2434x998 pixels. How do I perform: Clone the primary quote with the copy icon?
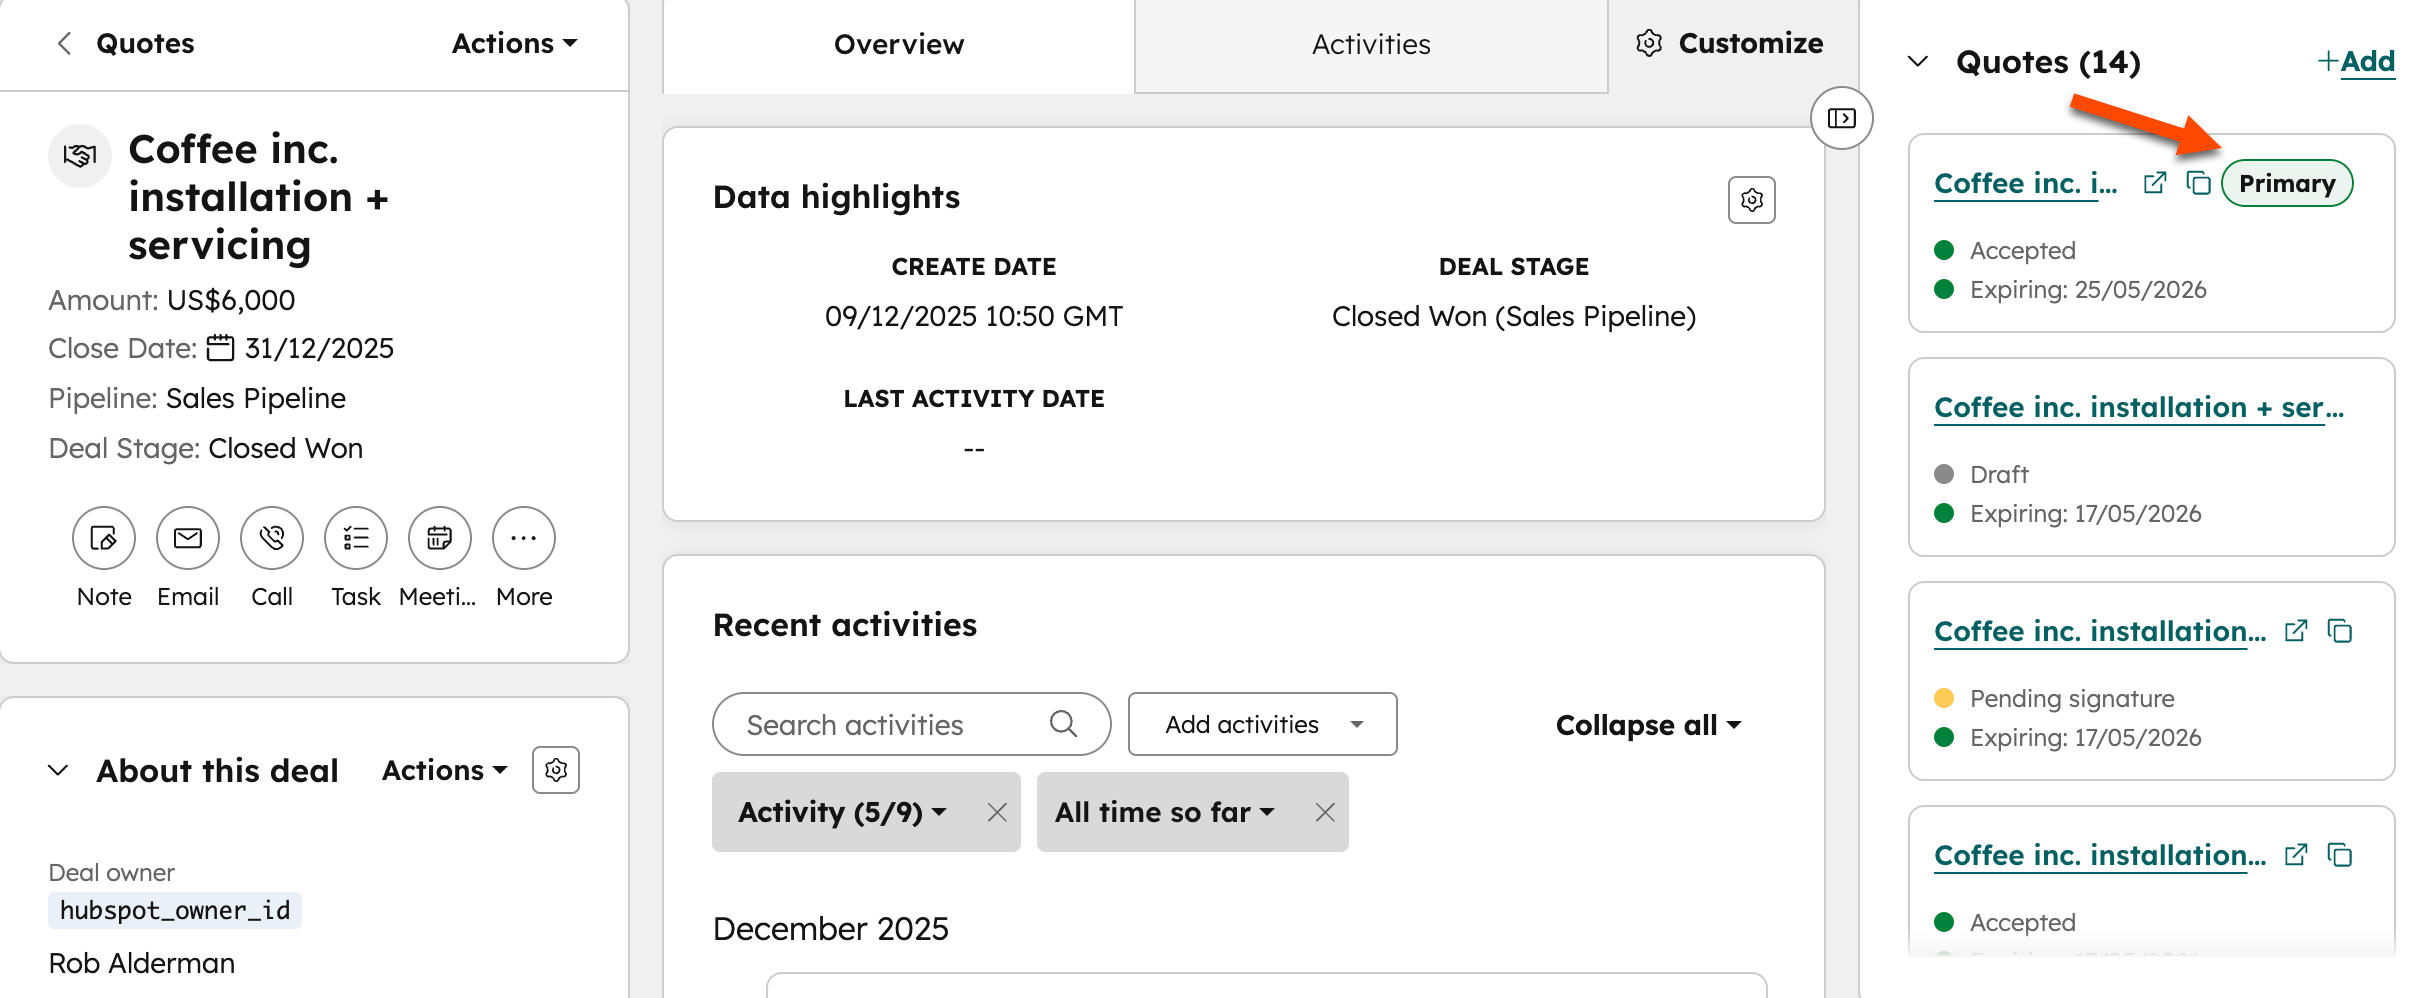[2198, 183]
